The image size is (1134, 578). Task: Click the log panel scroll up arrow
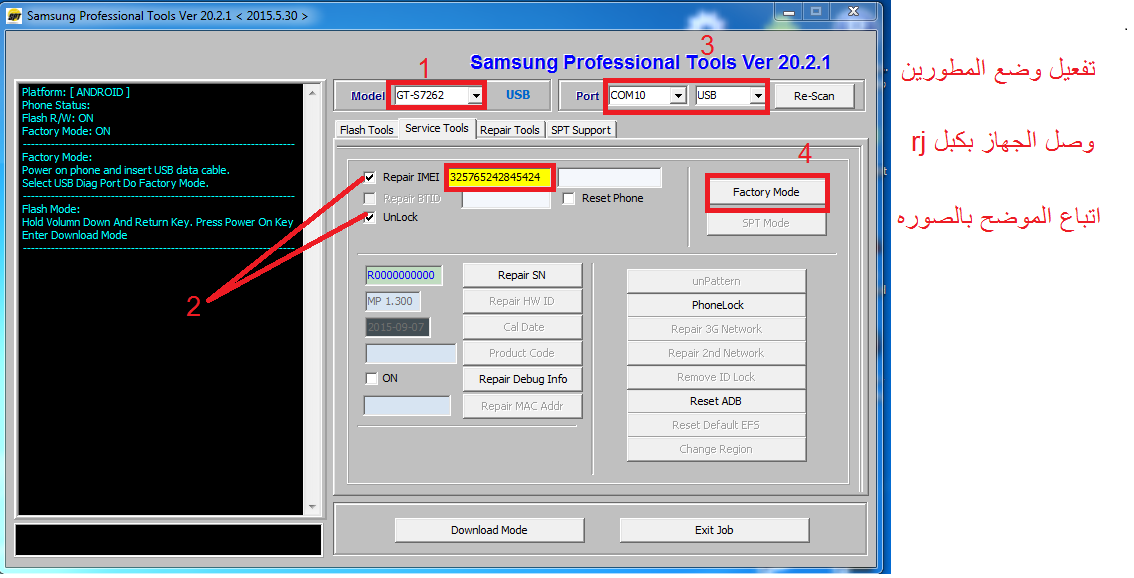(x=312, y=93)
